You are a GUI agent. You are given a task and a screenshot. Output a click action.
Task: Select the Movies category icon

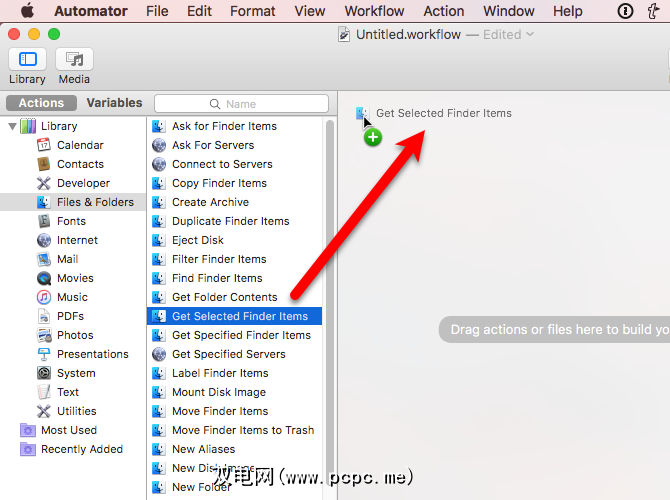(44, 278)
